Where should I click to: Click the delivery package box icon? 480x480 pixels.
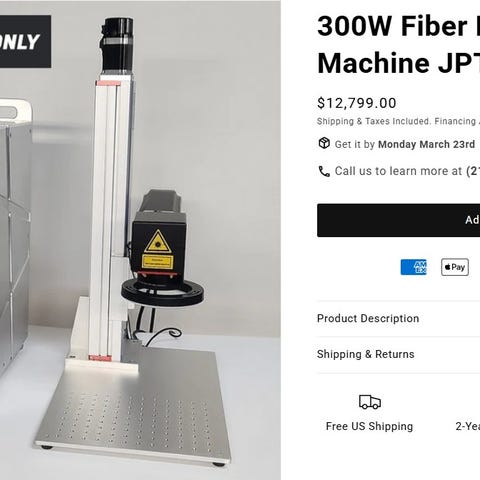click(324, 143)
